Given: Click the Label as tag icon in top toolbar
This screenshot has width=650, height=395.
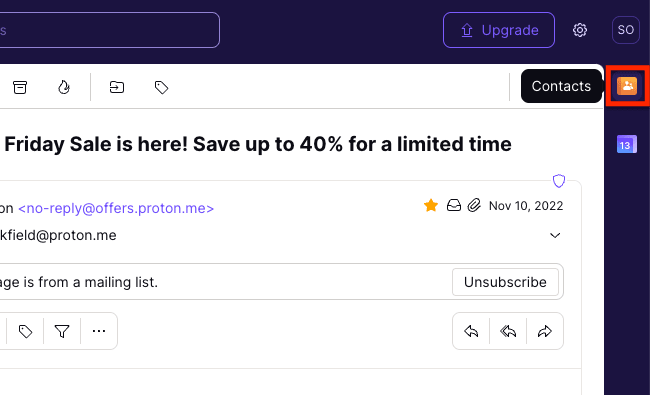Looking at the screenshot, I should tap(161, 87).
